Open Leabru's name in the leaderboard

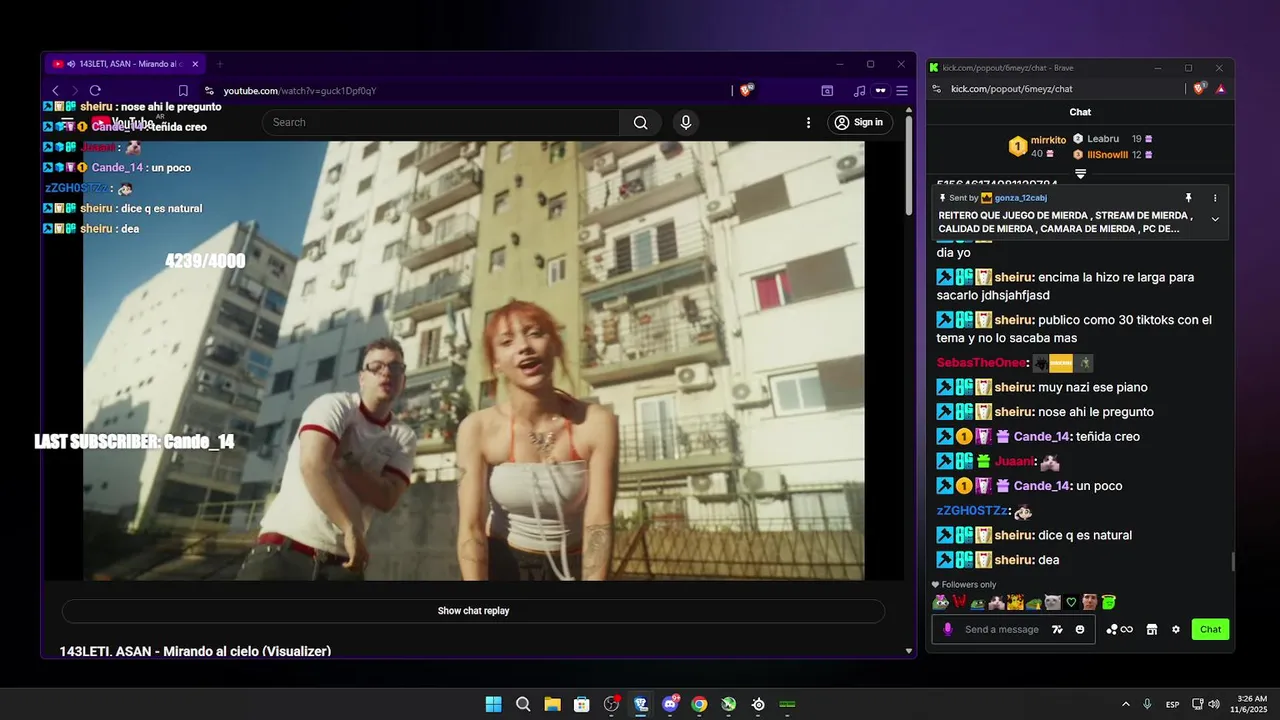click(x=1103, y=139)
